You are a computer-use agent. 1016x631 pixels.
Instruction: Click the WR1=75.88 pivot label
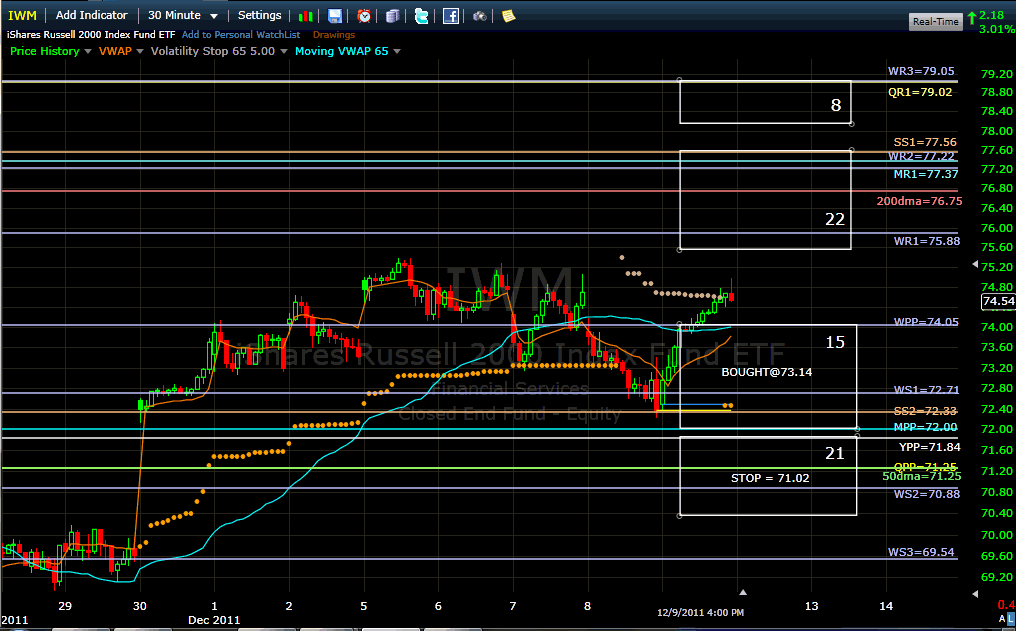point(927,241)
